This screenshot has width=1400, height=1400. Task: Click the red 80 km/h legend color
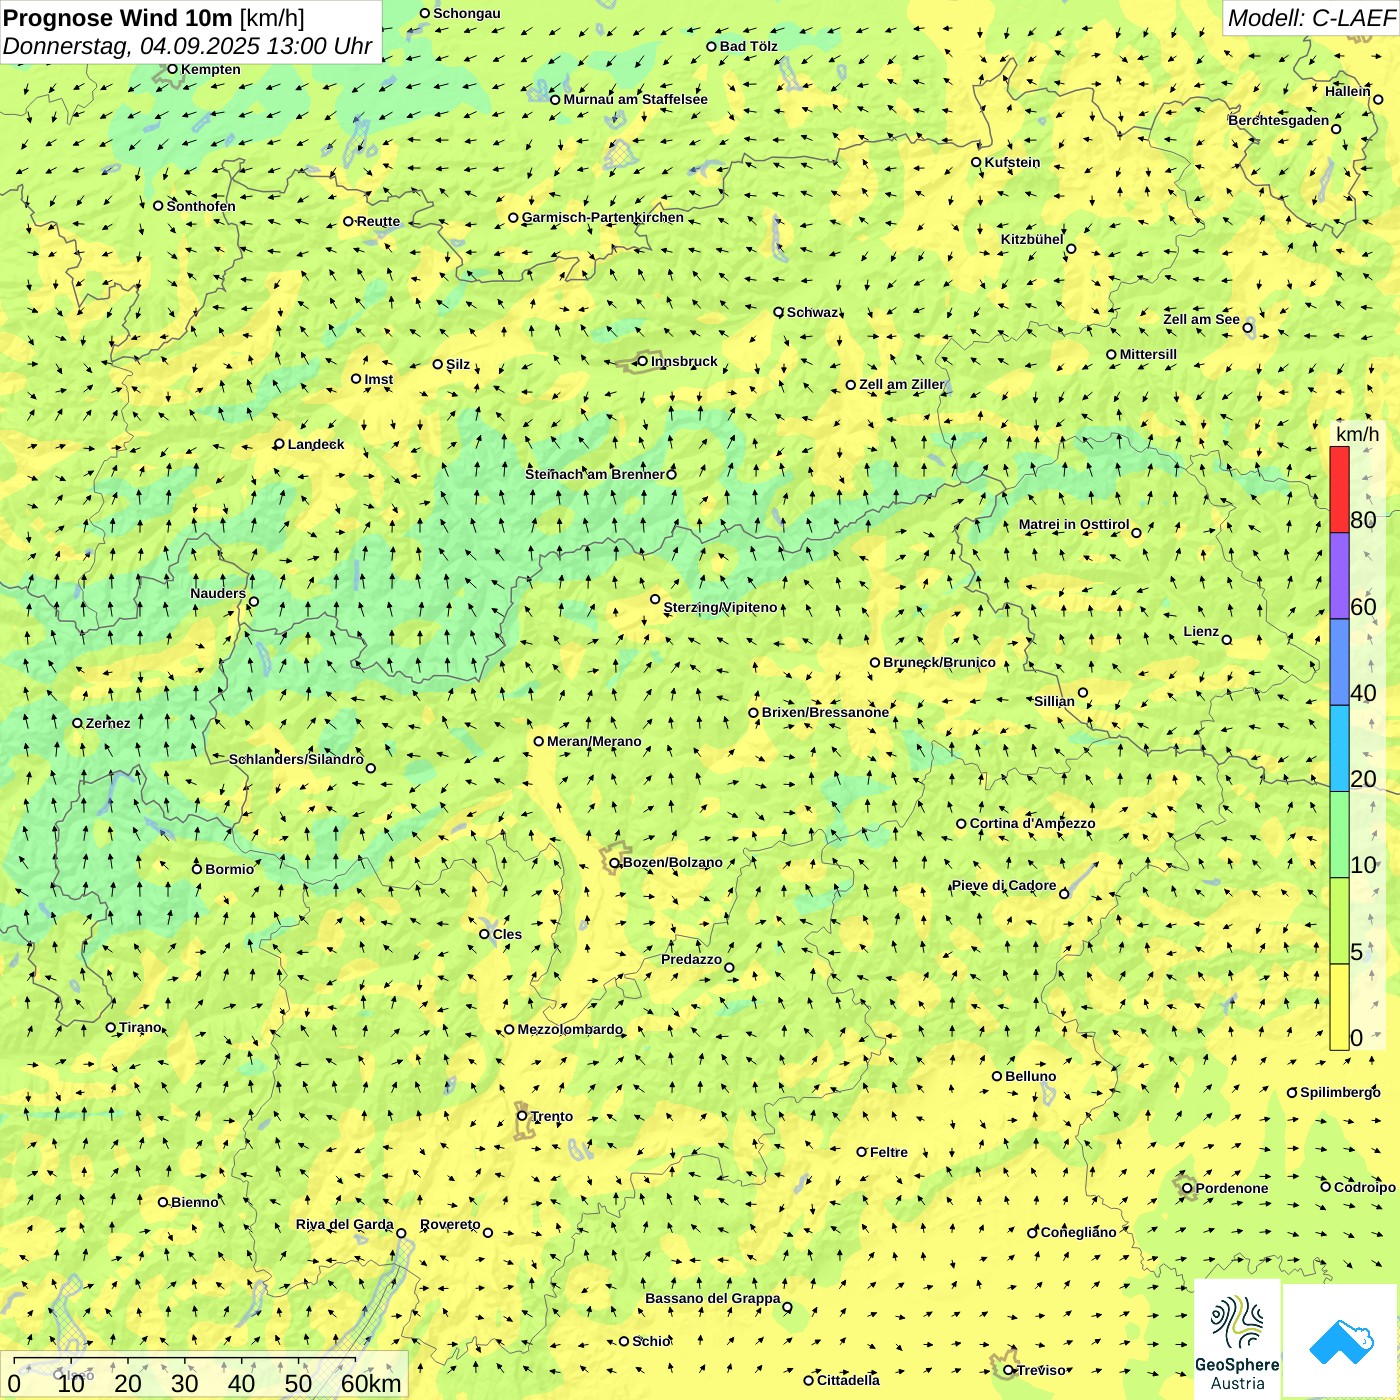coord(1339,489)
